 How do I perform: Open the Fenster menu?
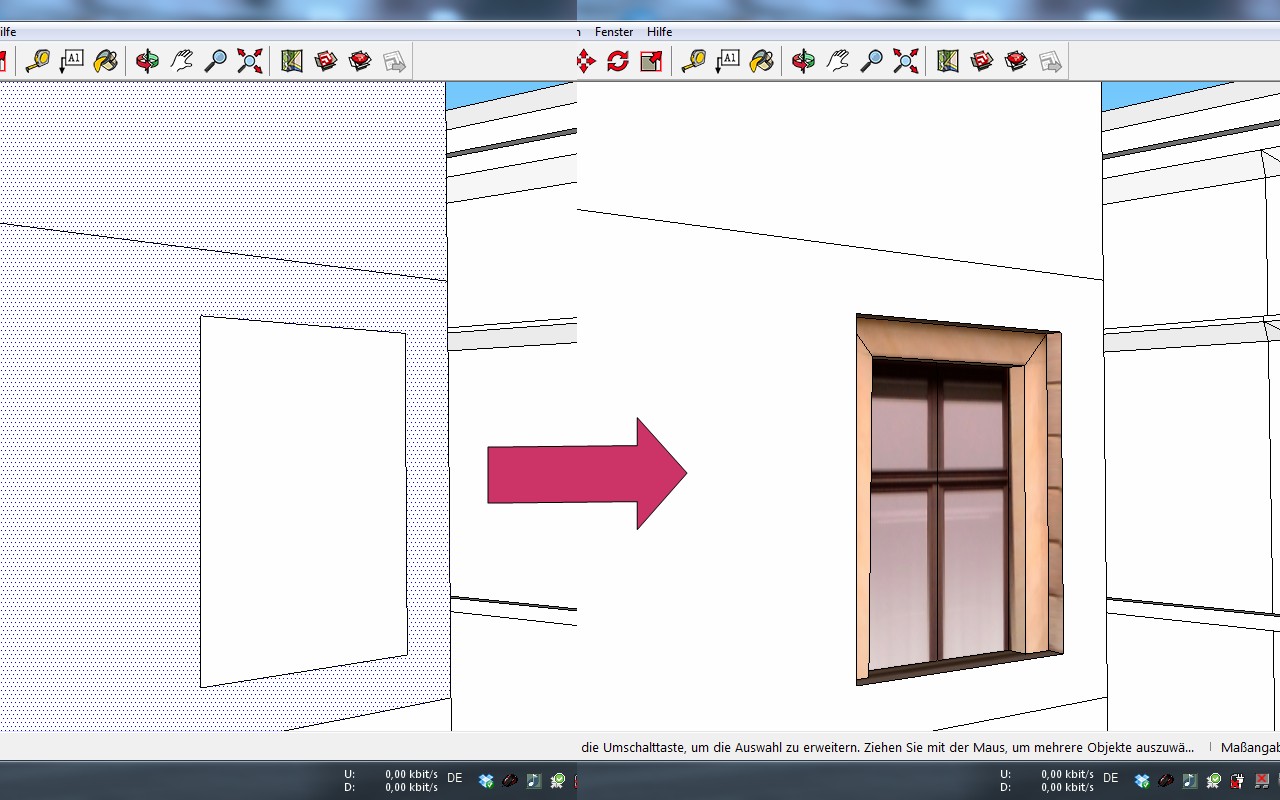[614, 32]
